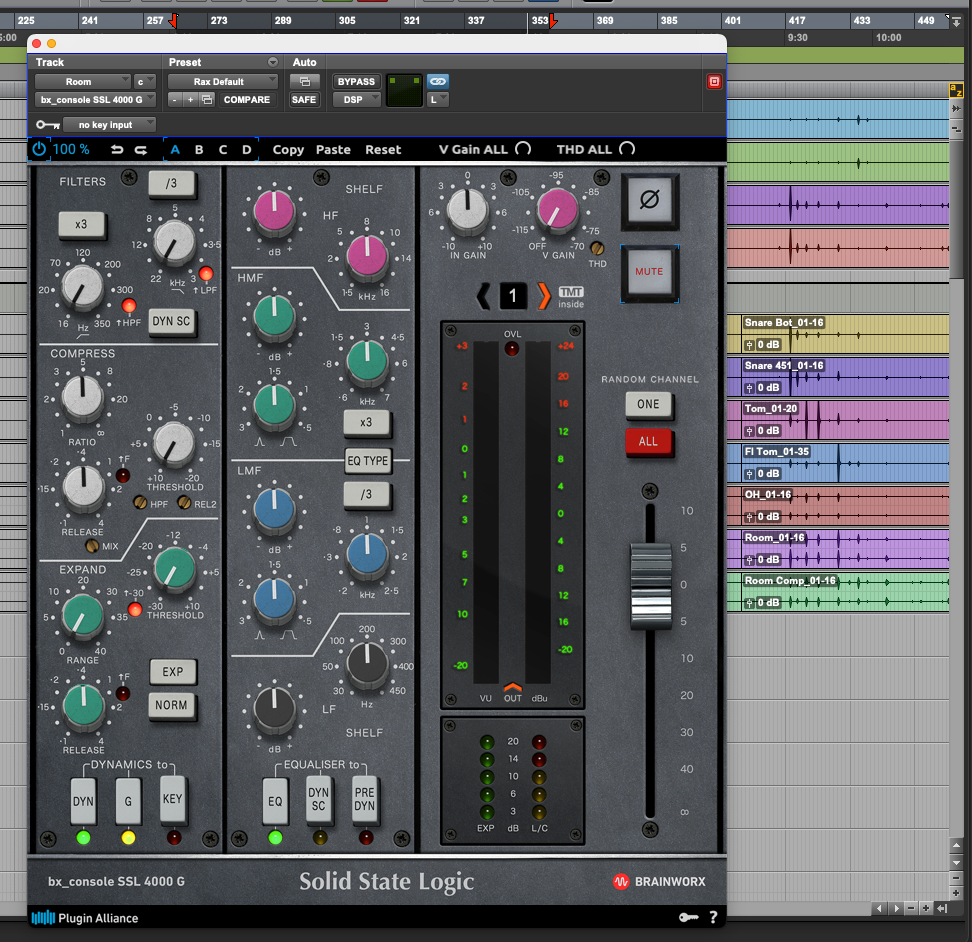
Task: Click the Plugin Alliance license key icon
Action: point(688,917)
